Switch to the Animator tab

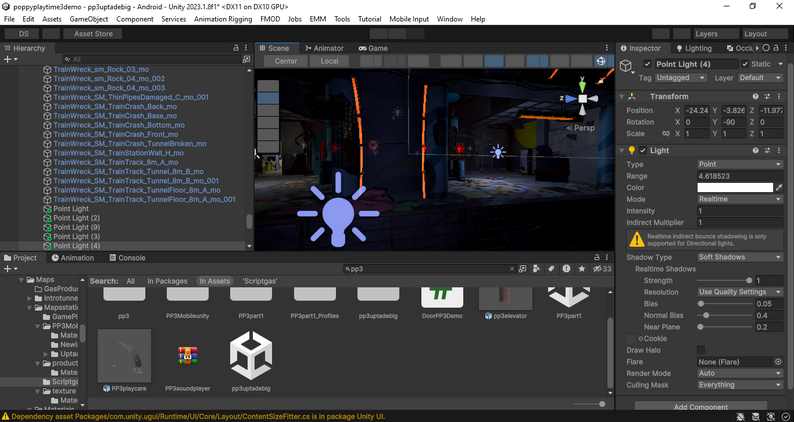tap(324, 48)
